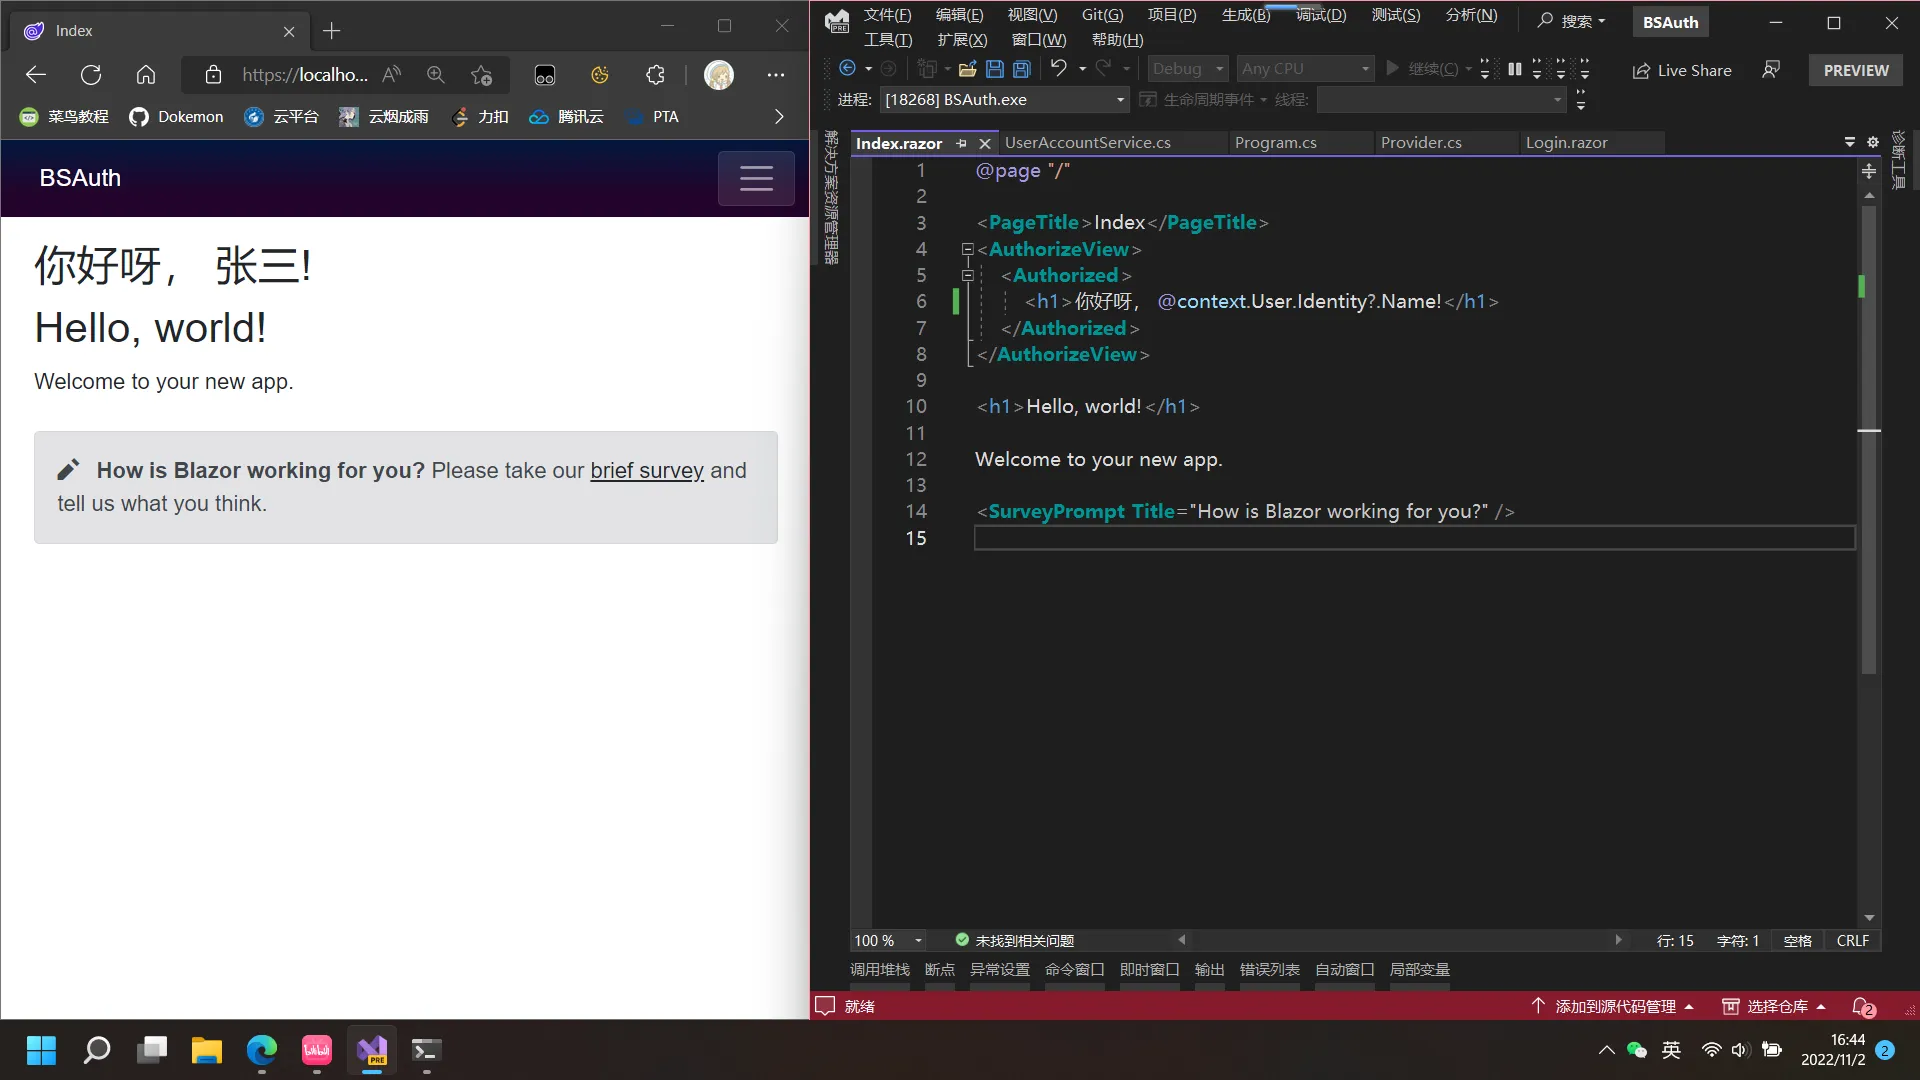
Task: Open the terminal app in the taskbar
Action: [x=427, y=1050]
